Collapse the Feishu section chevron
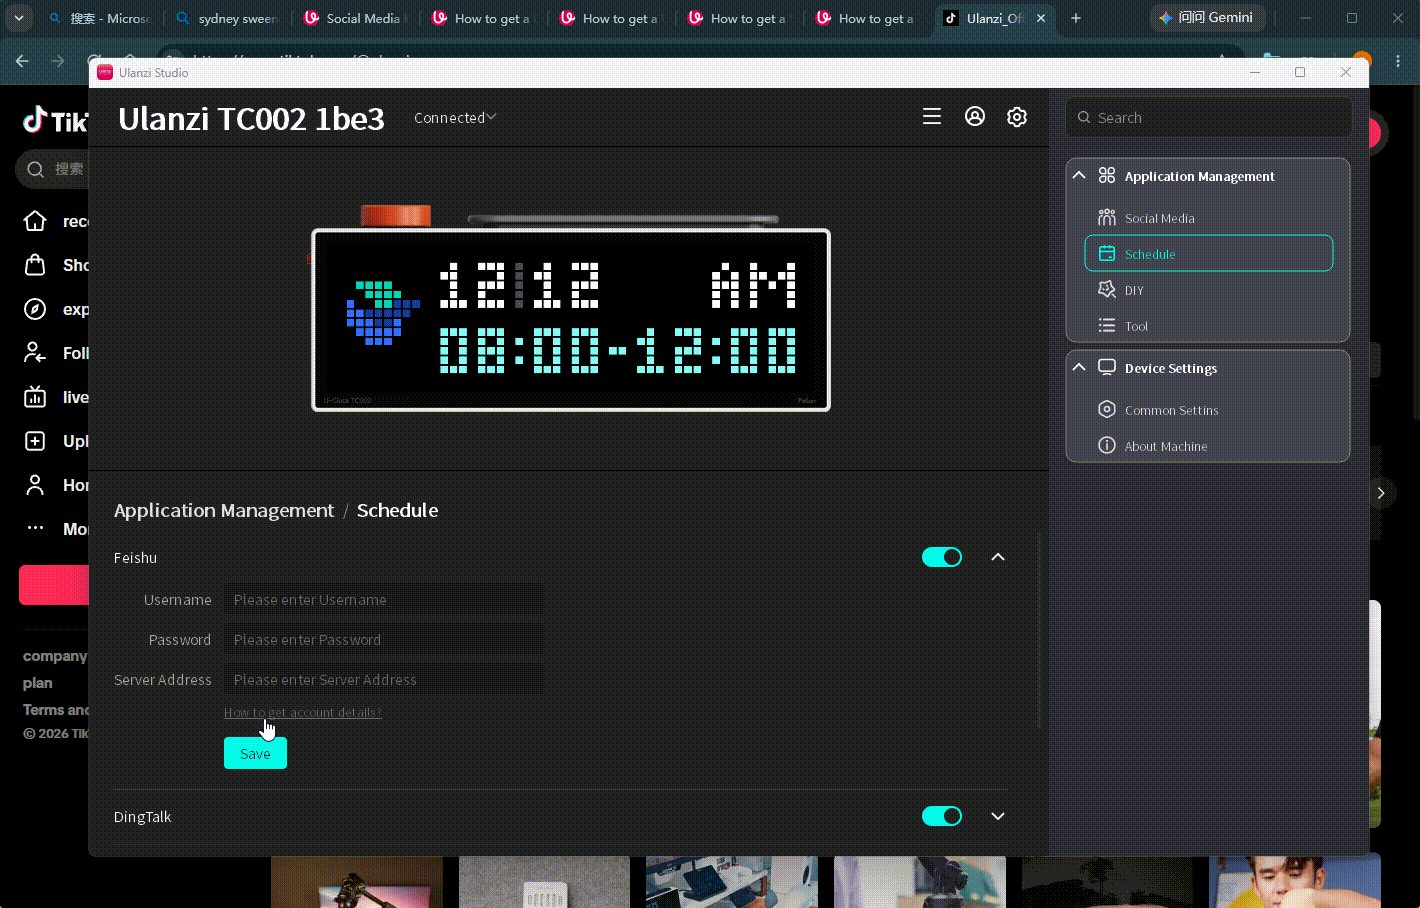Screen dimensions: 1420x908 (x=998, y=557)
